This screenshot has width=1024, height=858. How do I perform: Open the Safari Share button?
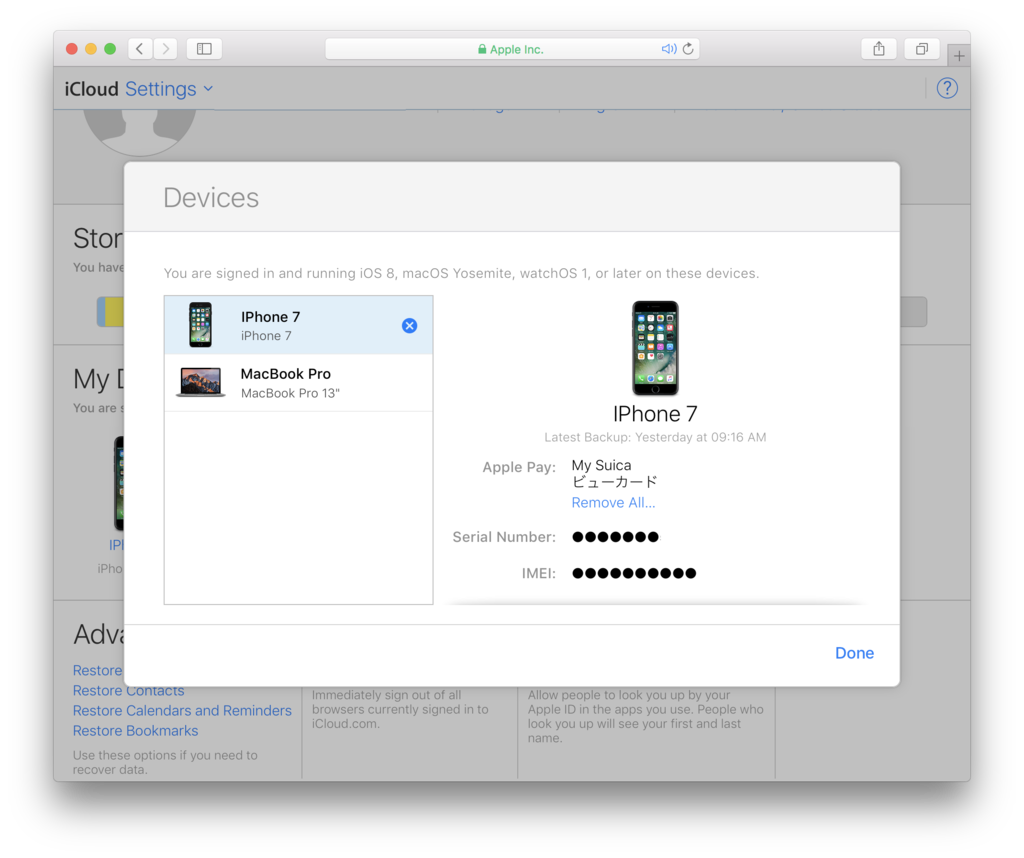pos(879,49)
